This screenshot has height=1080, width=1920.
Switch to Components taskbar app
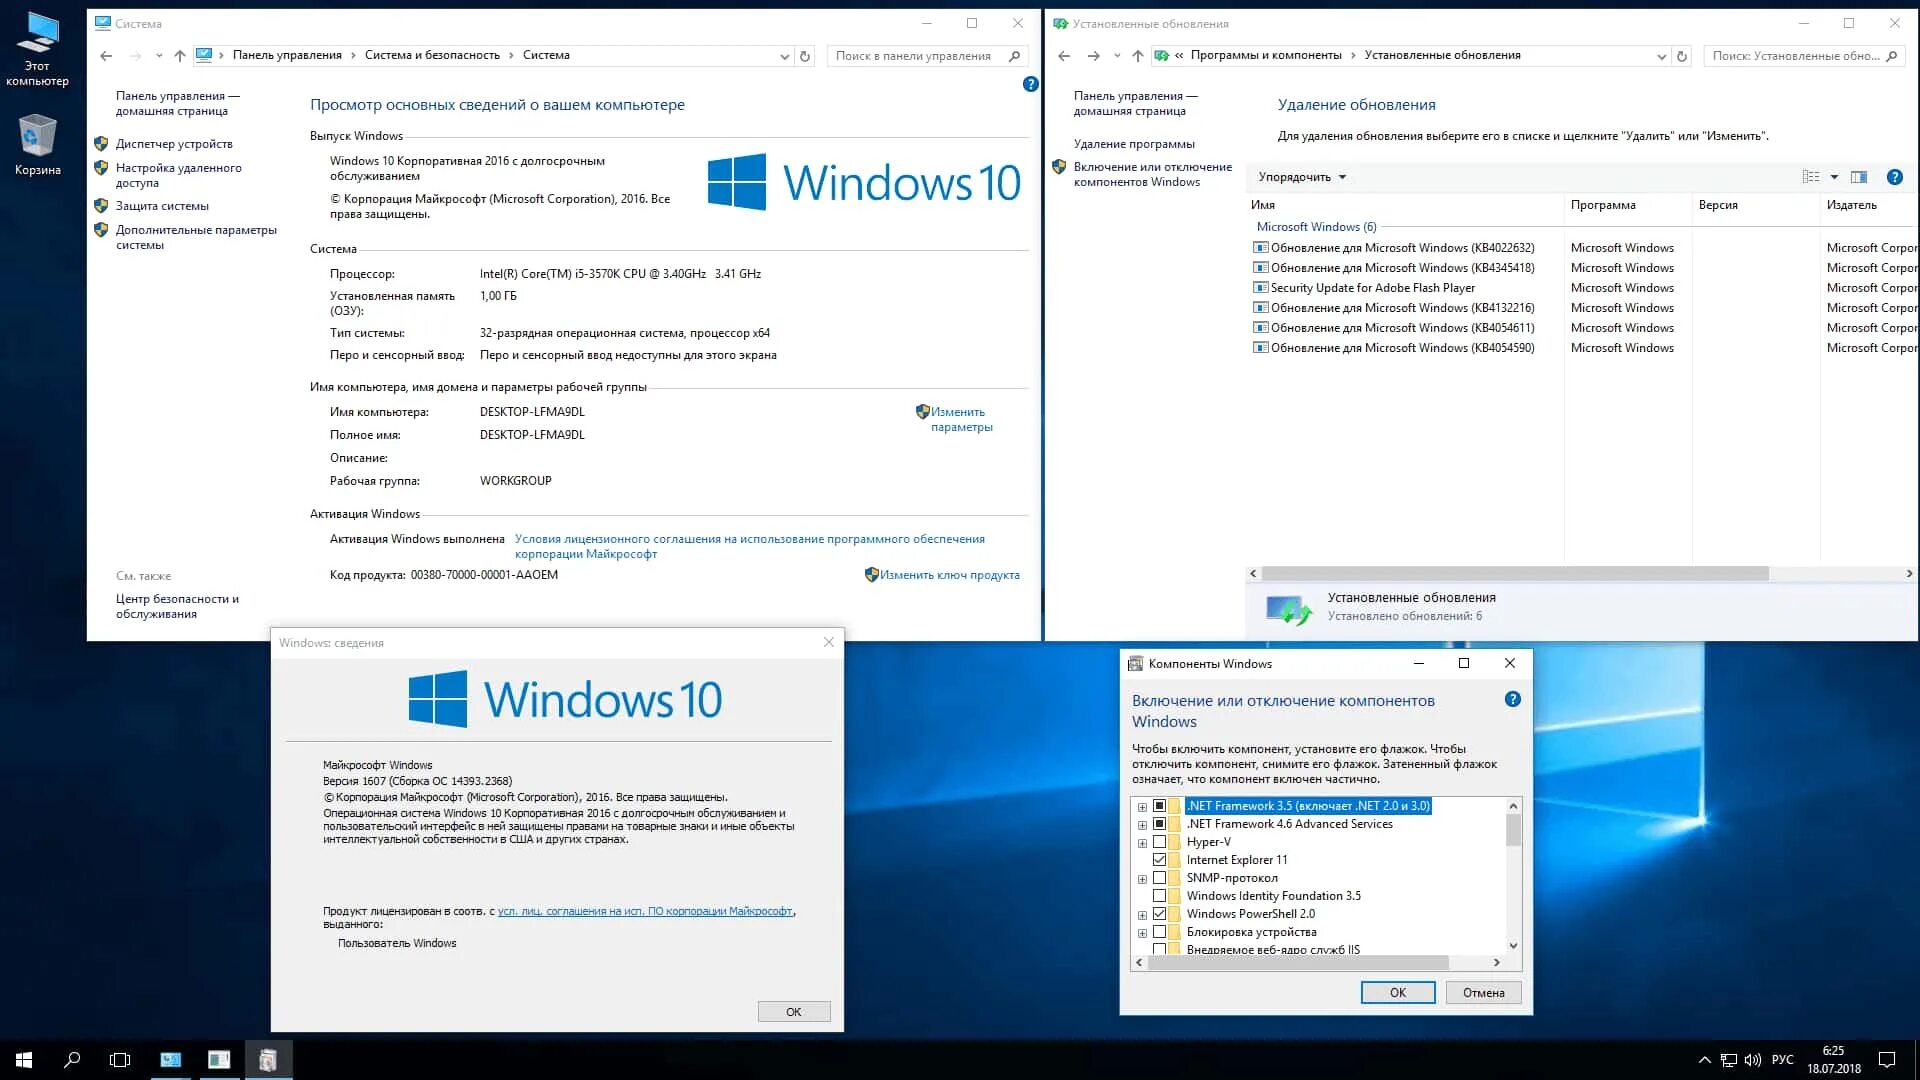268,1060
